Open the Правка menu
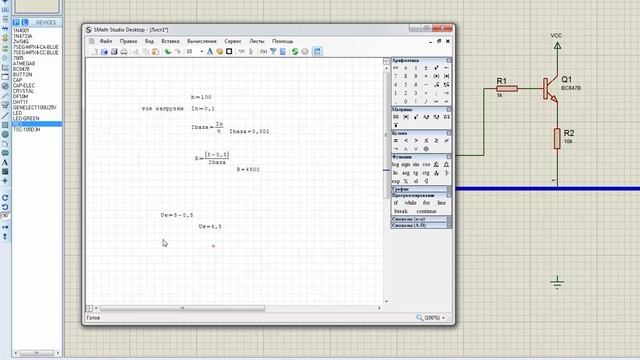The image size is (640, 360). tap(128, 41)
